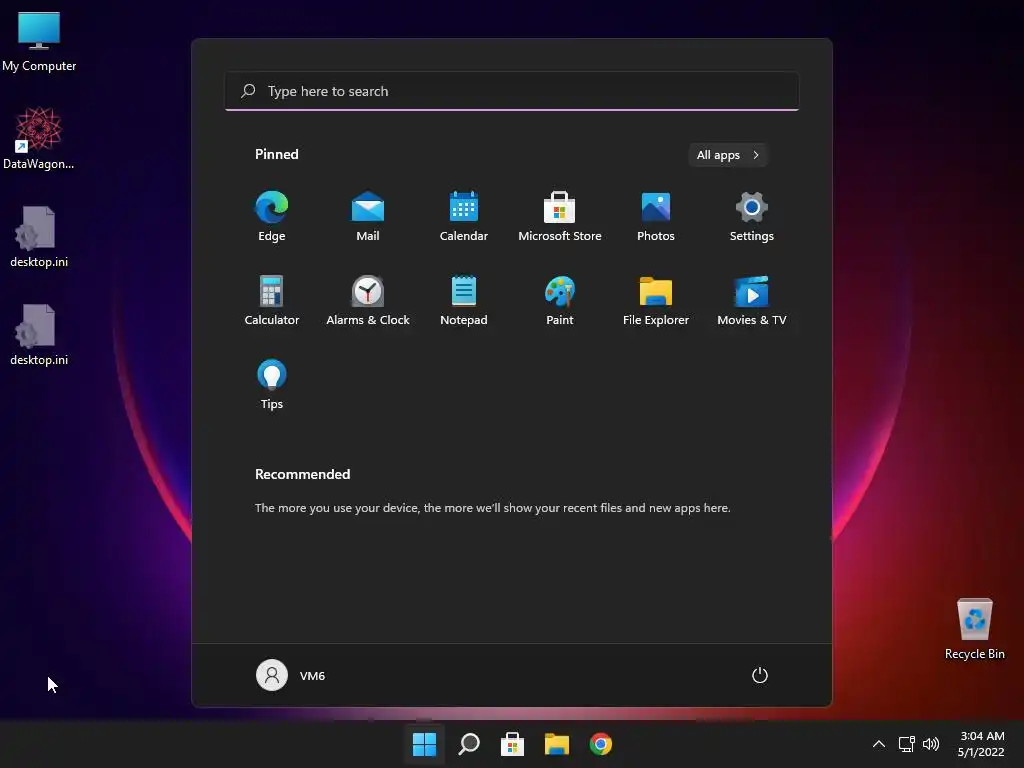Launch Google Chrome from taskbar
The height and width of the screenshot is (768, 1024).
[x=601, y=744]
